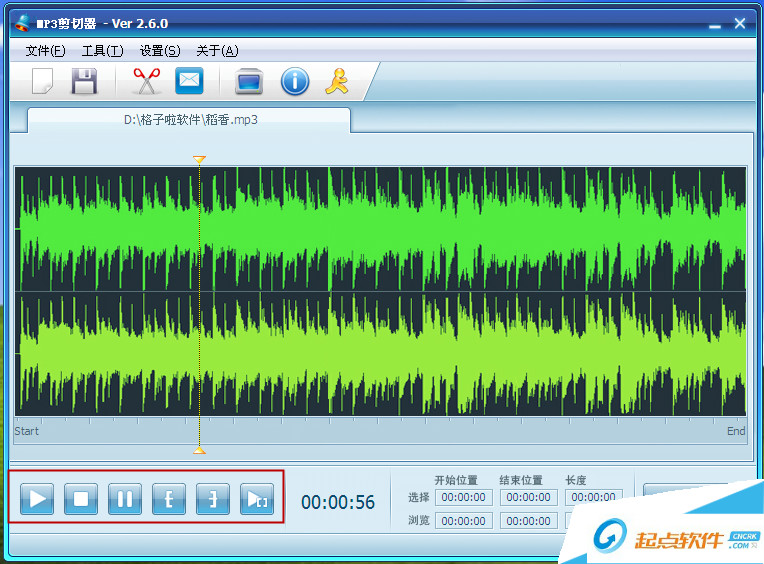The image size is (764, 564).
Task: Click the new blank file icon
Action: tap(42, 81)
